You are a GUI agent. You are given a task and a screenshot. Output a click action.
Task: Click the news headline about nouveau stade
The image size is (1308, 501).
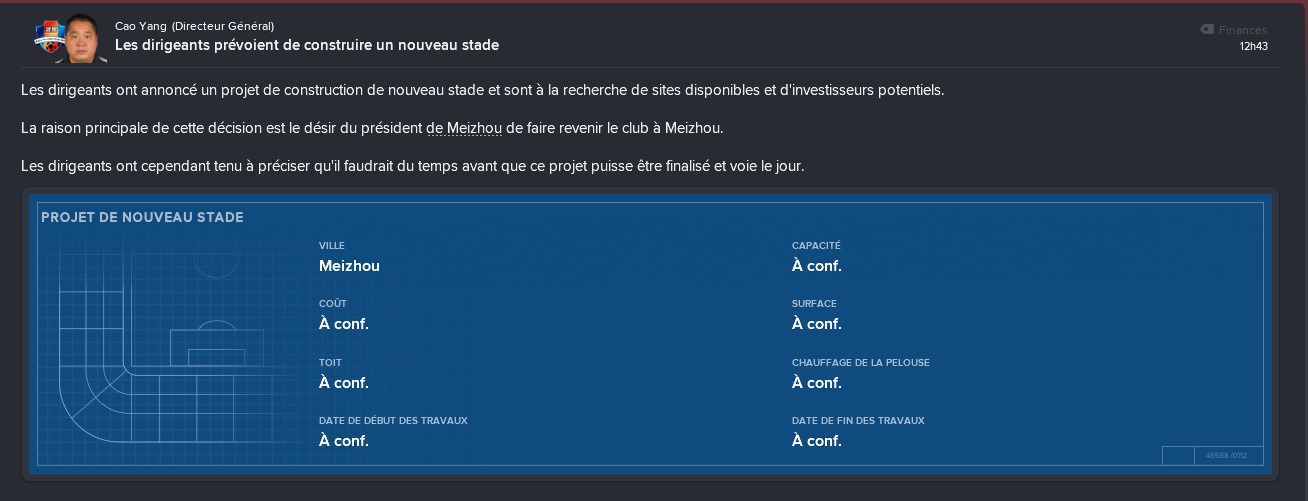(x=307, y=45)
